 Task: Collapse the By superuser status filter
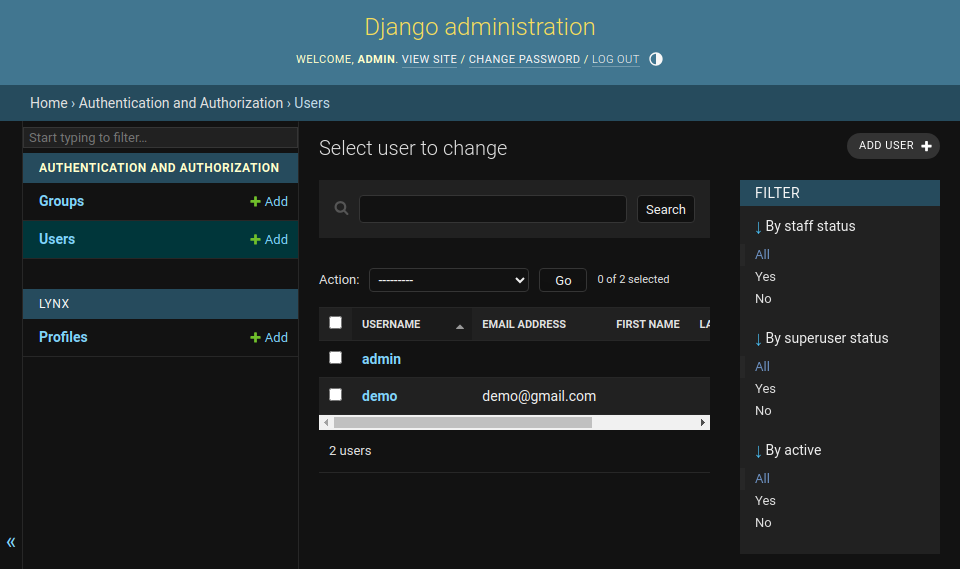(x=822, y=339)
